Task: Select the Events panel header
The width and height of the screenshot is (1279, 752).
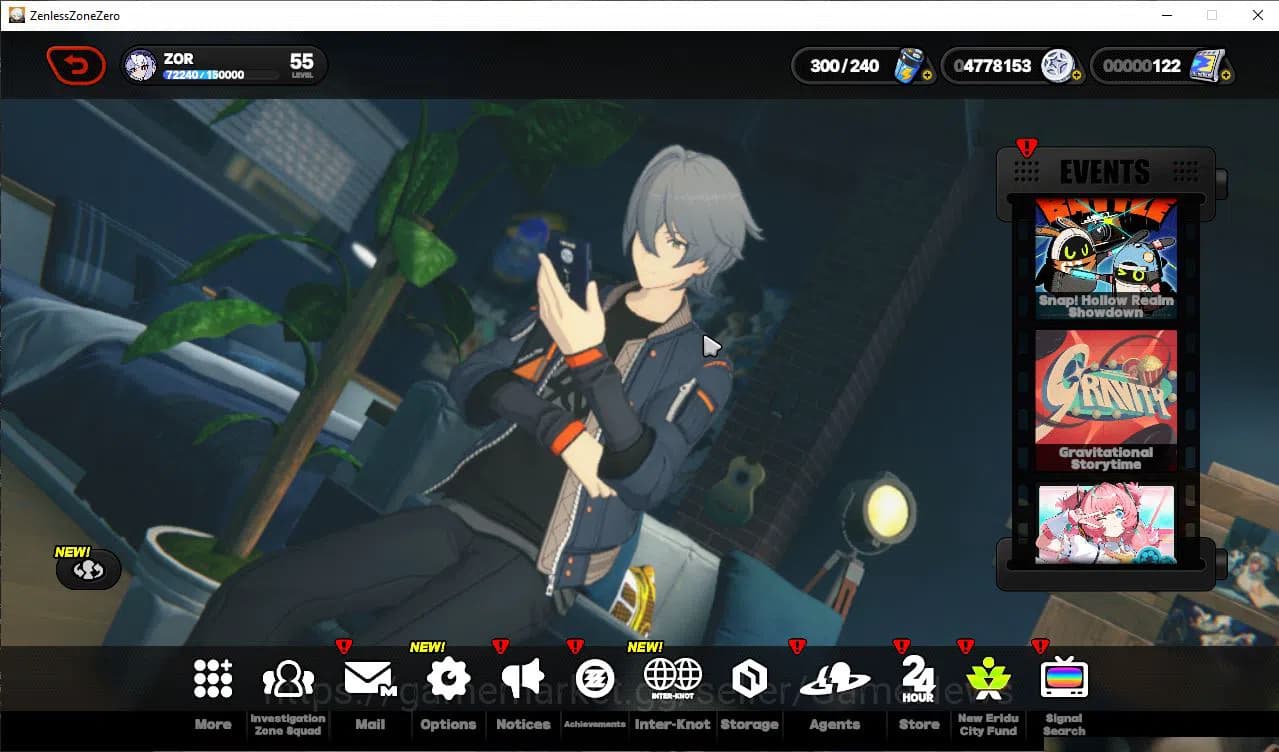Action: pyautogui.click(x=1105, y=171)
